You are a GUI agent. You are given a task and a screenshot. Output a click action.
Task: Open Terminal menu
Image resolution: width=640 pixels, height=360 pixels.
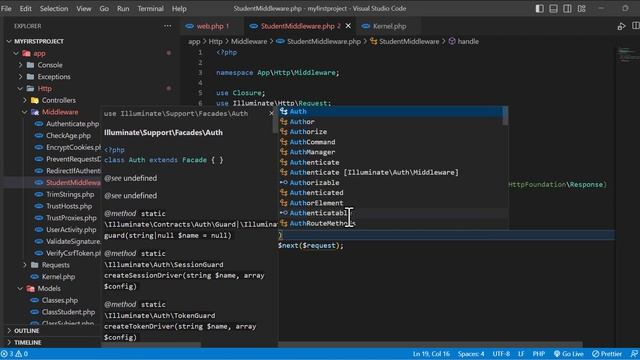tap(150, 9)
